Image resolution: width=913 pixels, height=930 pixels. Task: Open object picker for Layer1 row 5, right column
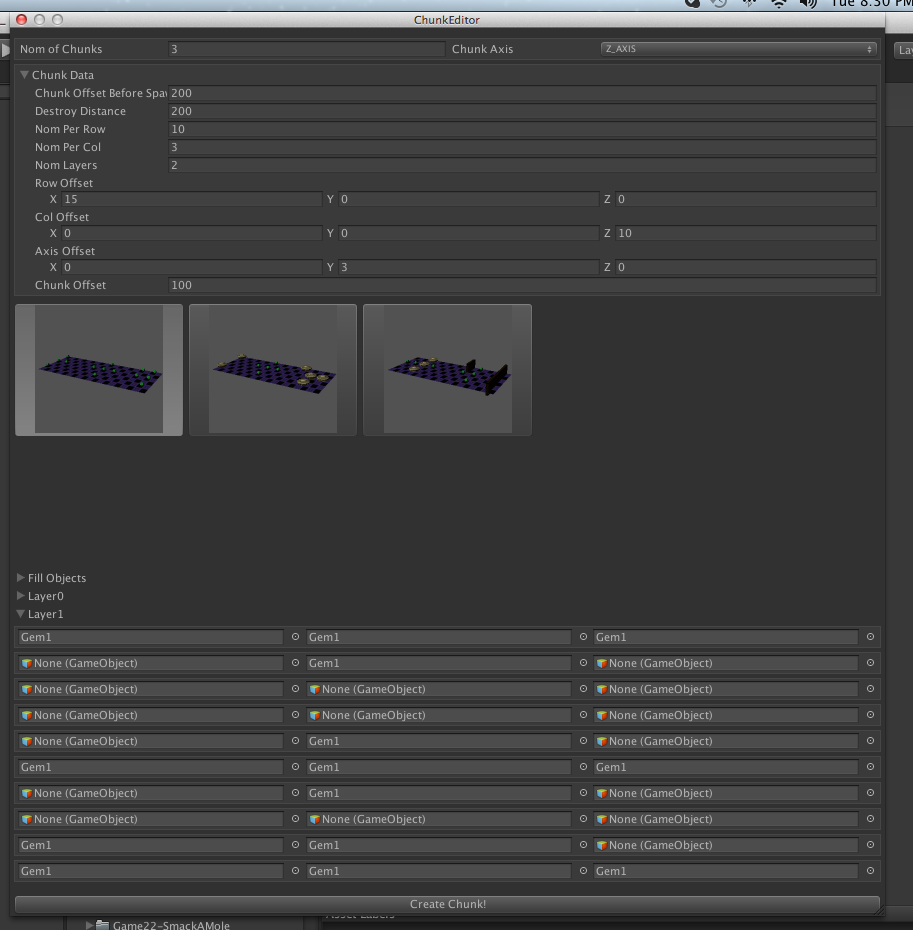pyautogui.click(x=870, y=741)
